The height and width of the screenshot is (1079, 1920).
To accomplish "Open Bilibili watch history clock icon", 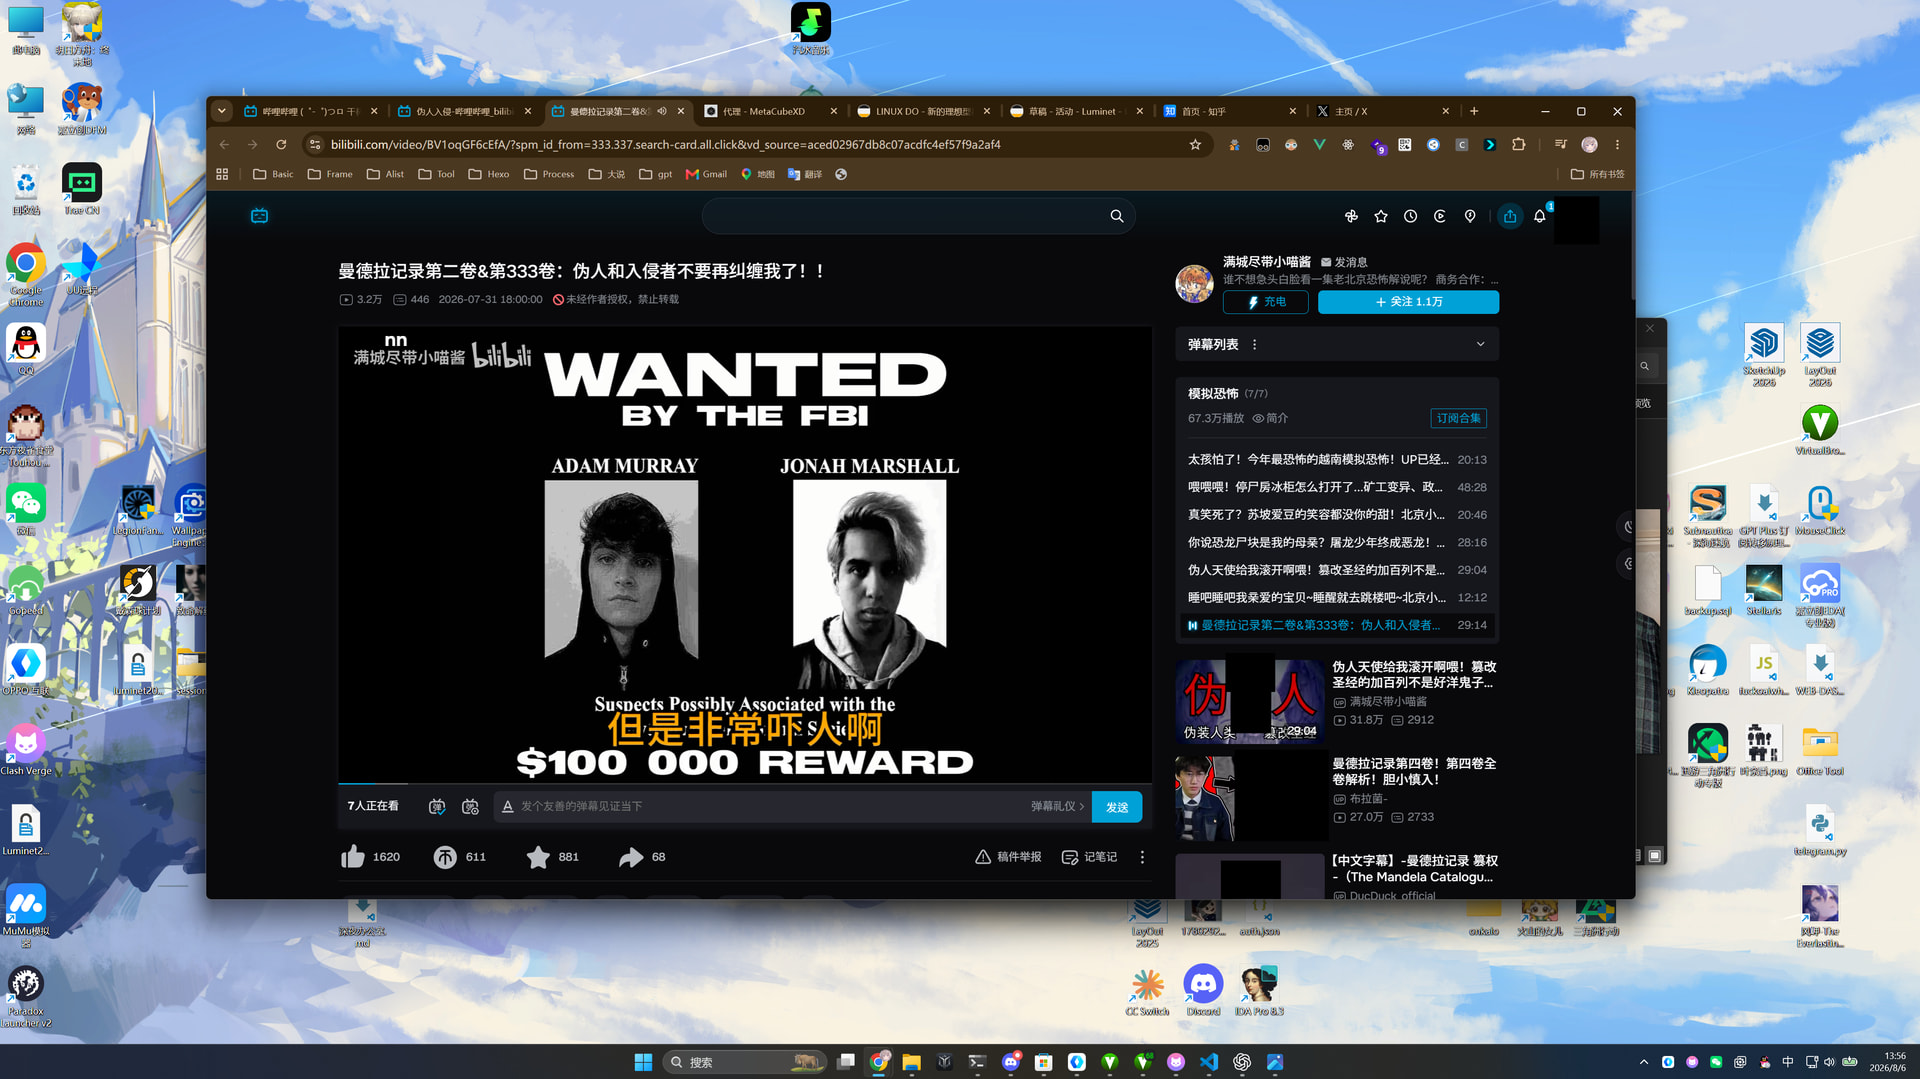I will [x=1410, y=216].
